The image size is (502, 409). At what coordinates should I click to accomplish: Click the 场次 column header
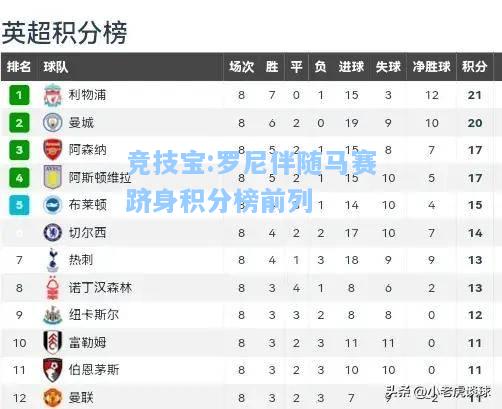(241, 67)
